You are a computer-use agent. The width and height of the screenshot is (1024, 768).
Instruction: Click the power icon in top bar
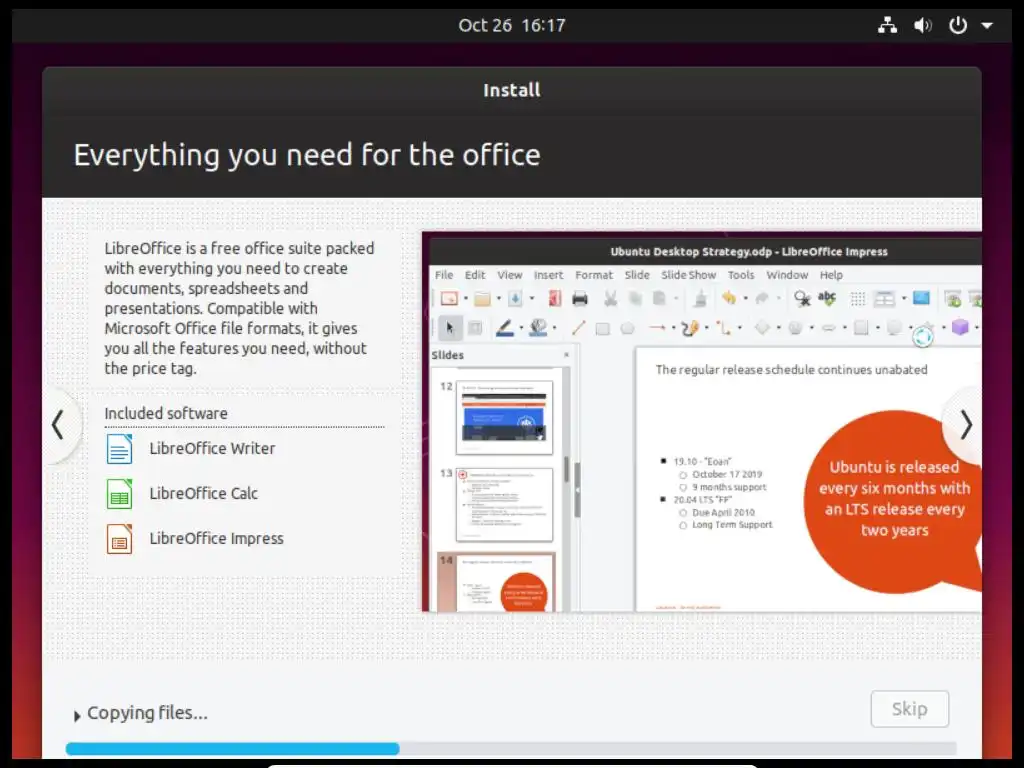point(957,25)
